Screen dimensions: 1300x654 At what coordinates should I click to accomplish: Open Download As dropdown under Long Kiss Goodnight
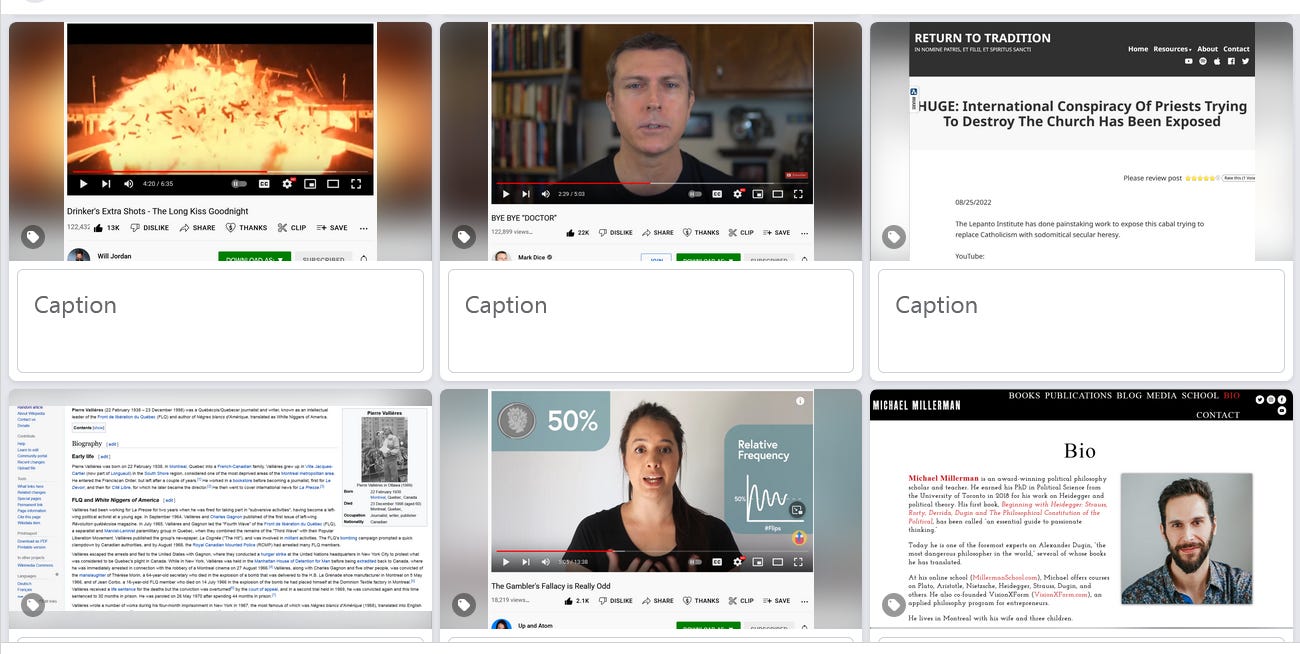[x=254, y=258]
